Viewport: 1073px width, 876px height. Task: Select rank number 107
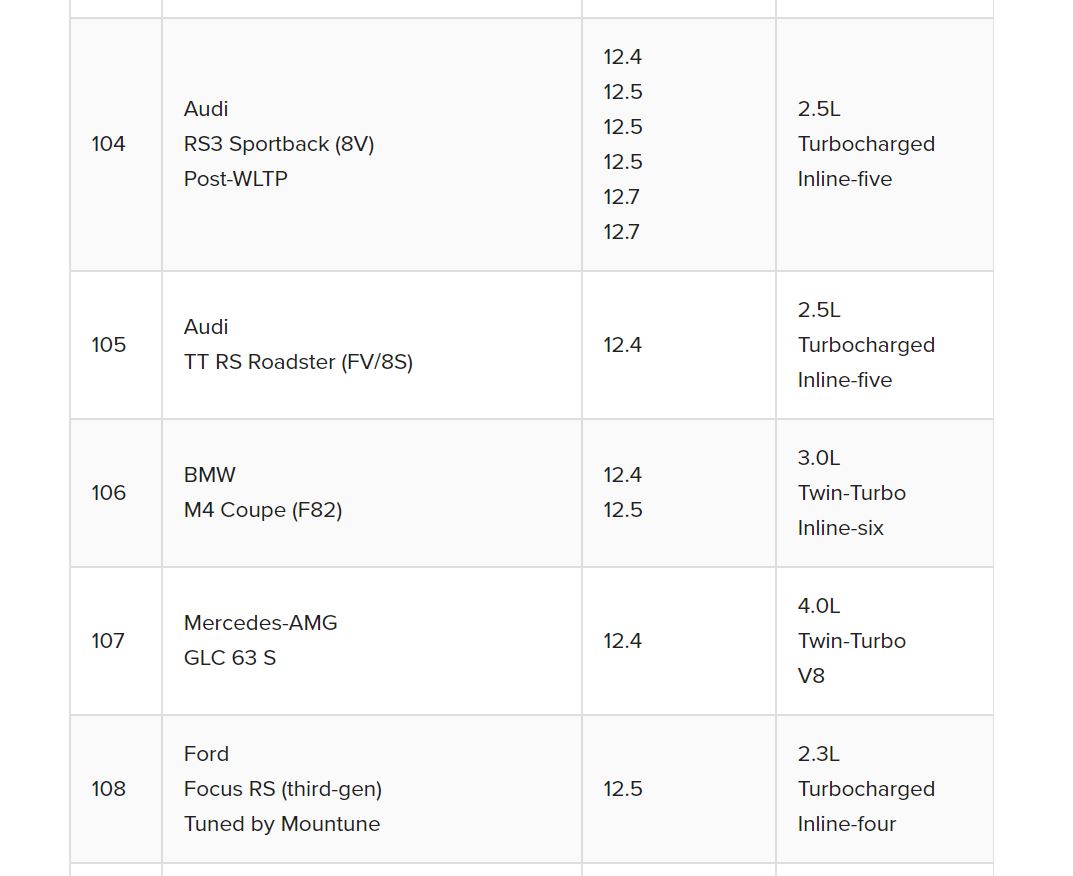click(108, 641)
